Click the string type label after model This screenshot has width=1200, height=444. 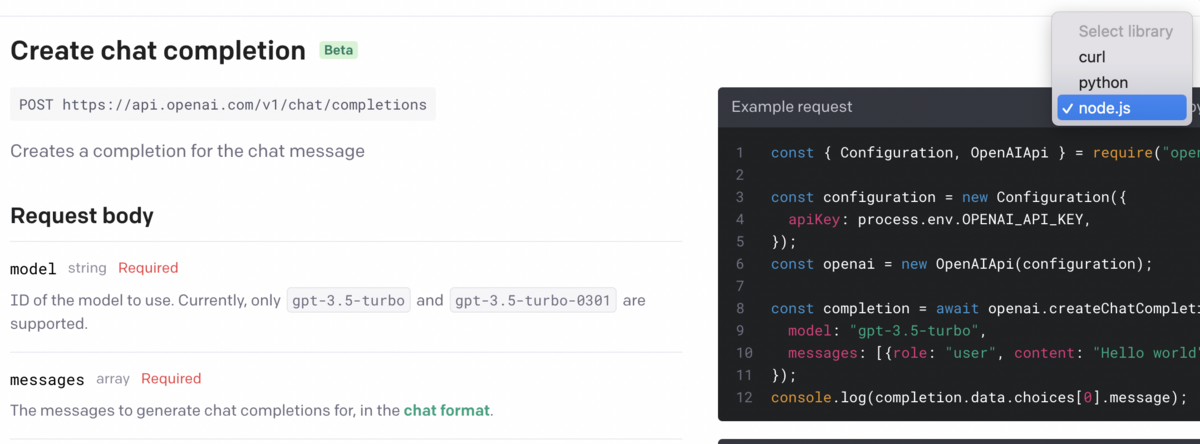[x=87, y=268]
